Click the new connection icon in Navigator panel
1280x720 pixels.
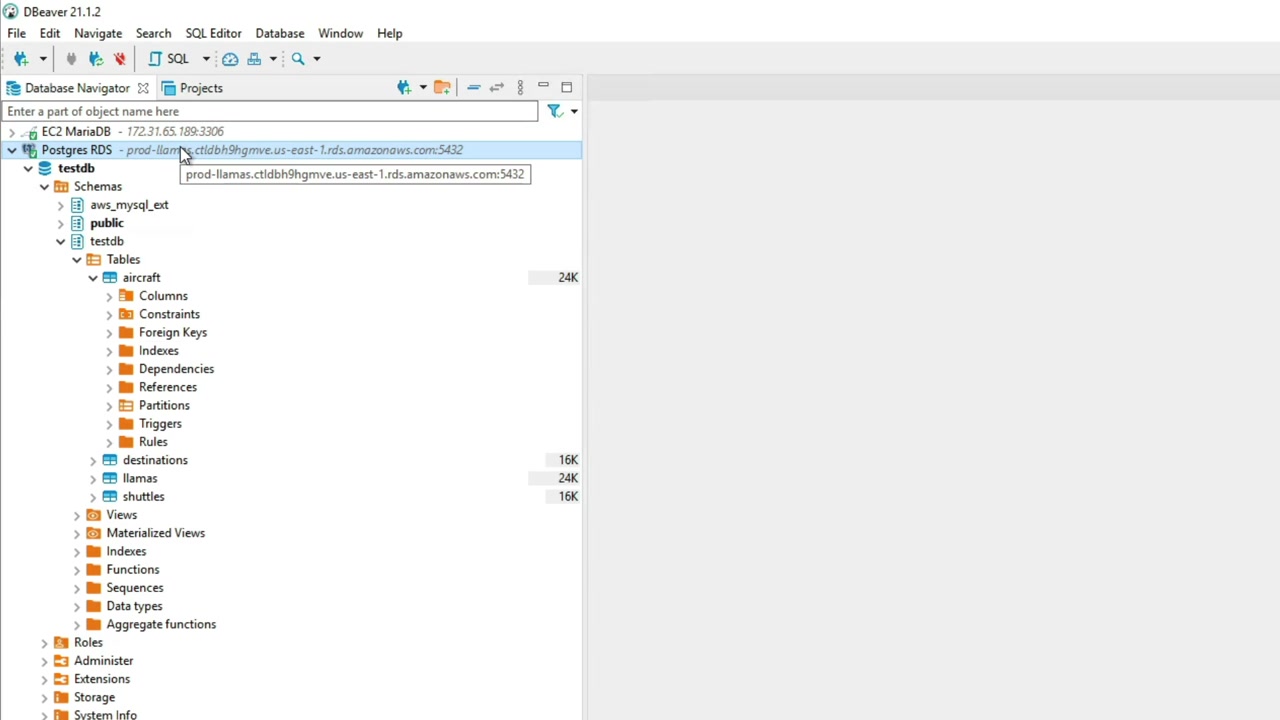click(x=404, y=88)
